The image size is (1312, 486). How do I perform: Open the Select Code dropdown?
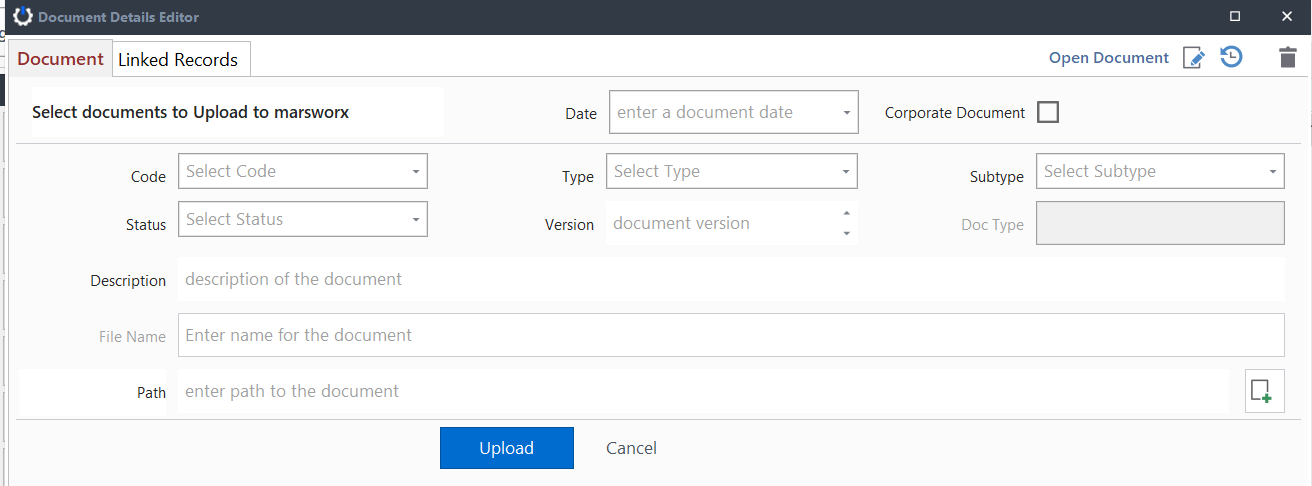coord(303,171)
